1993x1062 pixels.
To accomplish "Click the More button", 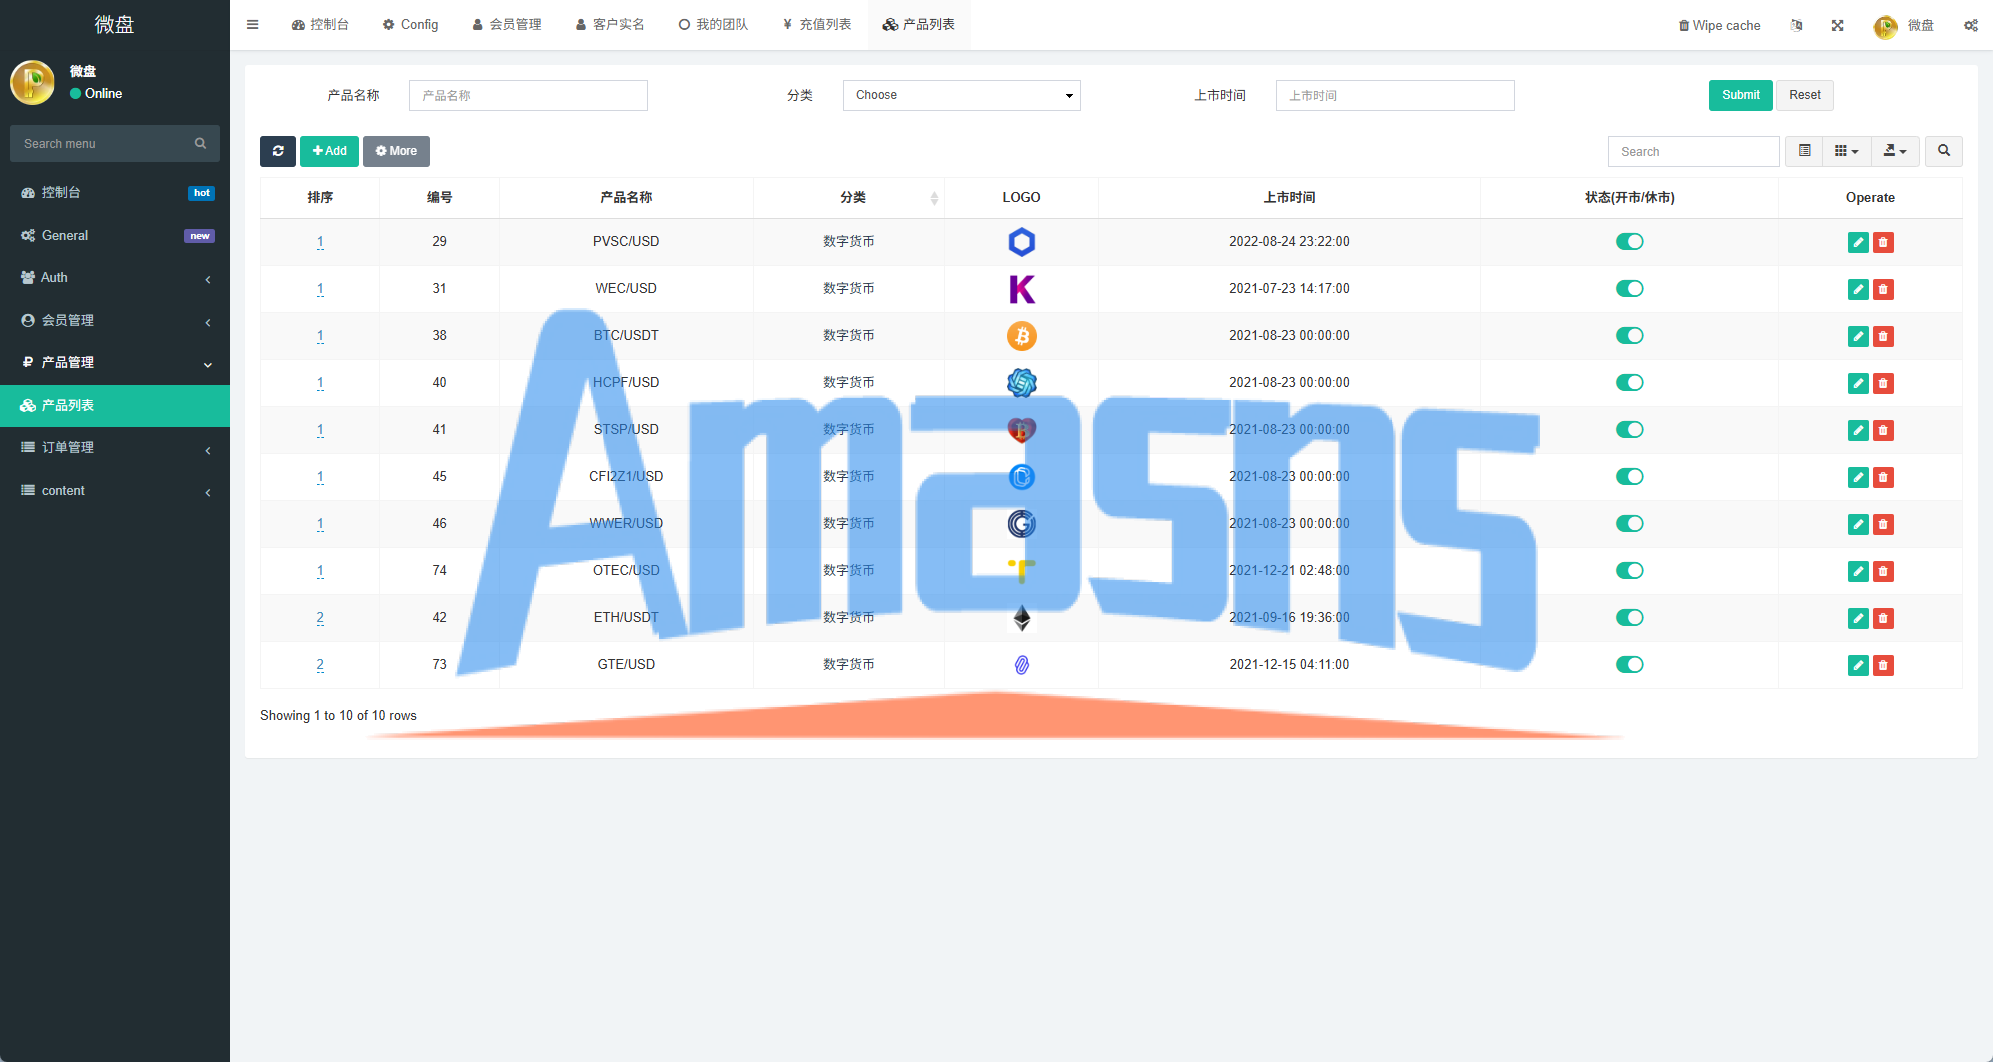I will (x=396, y=151).
